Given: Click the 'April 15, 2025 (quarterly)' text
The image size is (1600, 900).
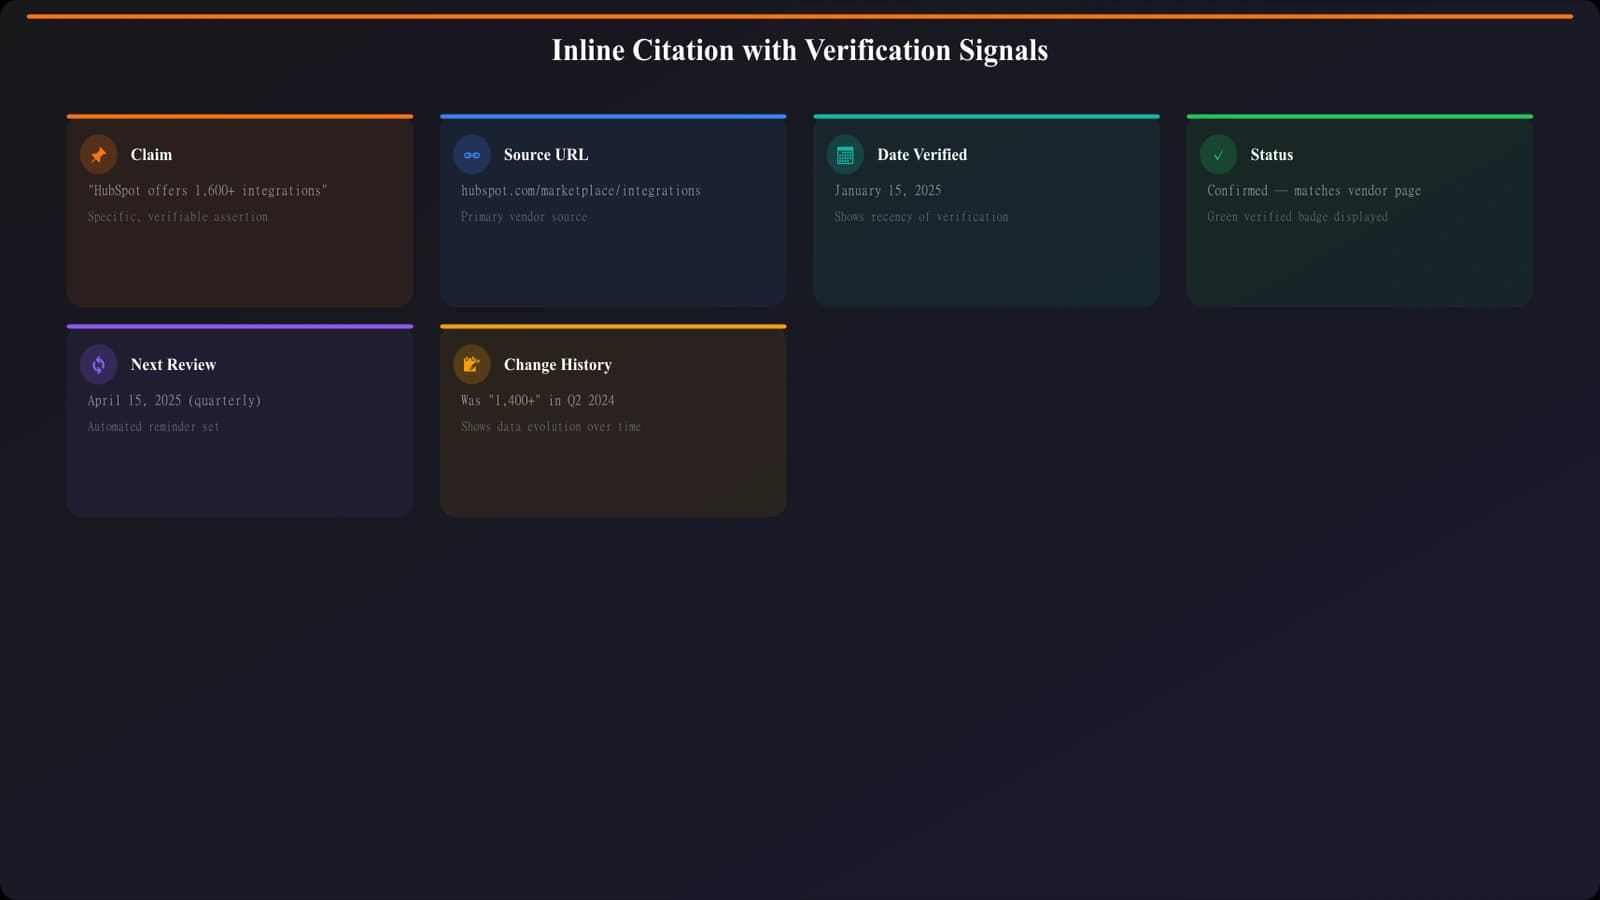Looking at the screenshot, I should click(x=174, y=400).
